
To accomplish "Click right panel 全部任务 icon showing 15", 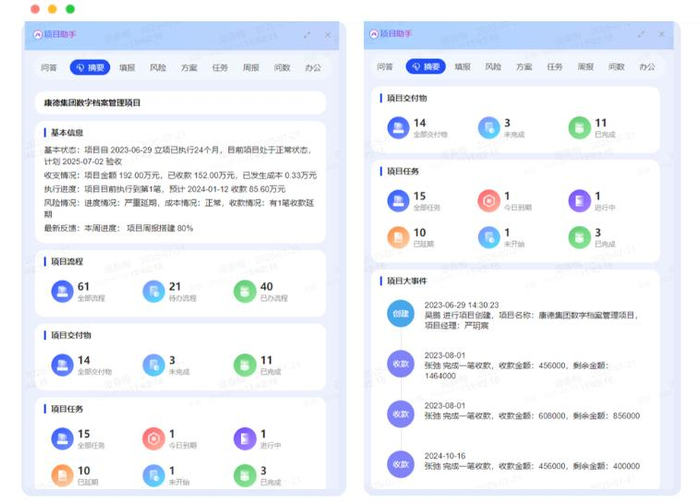I will point(398,201).
